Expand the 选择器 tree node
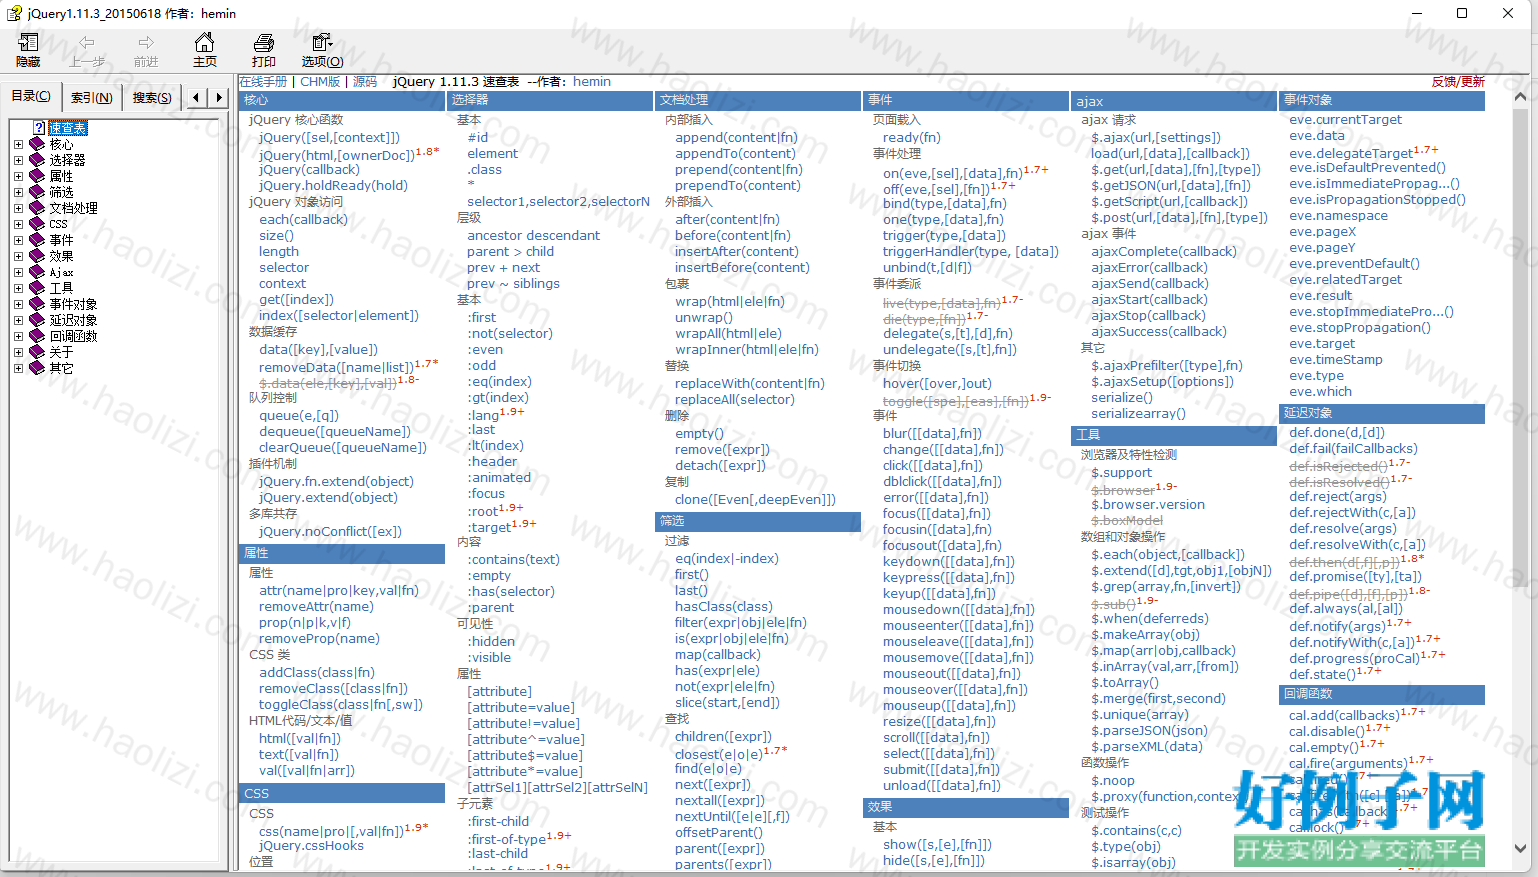 tap(18, 160)
